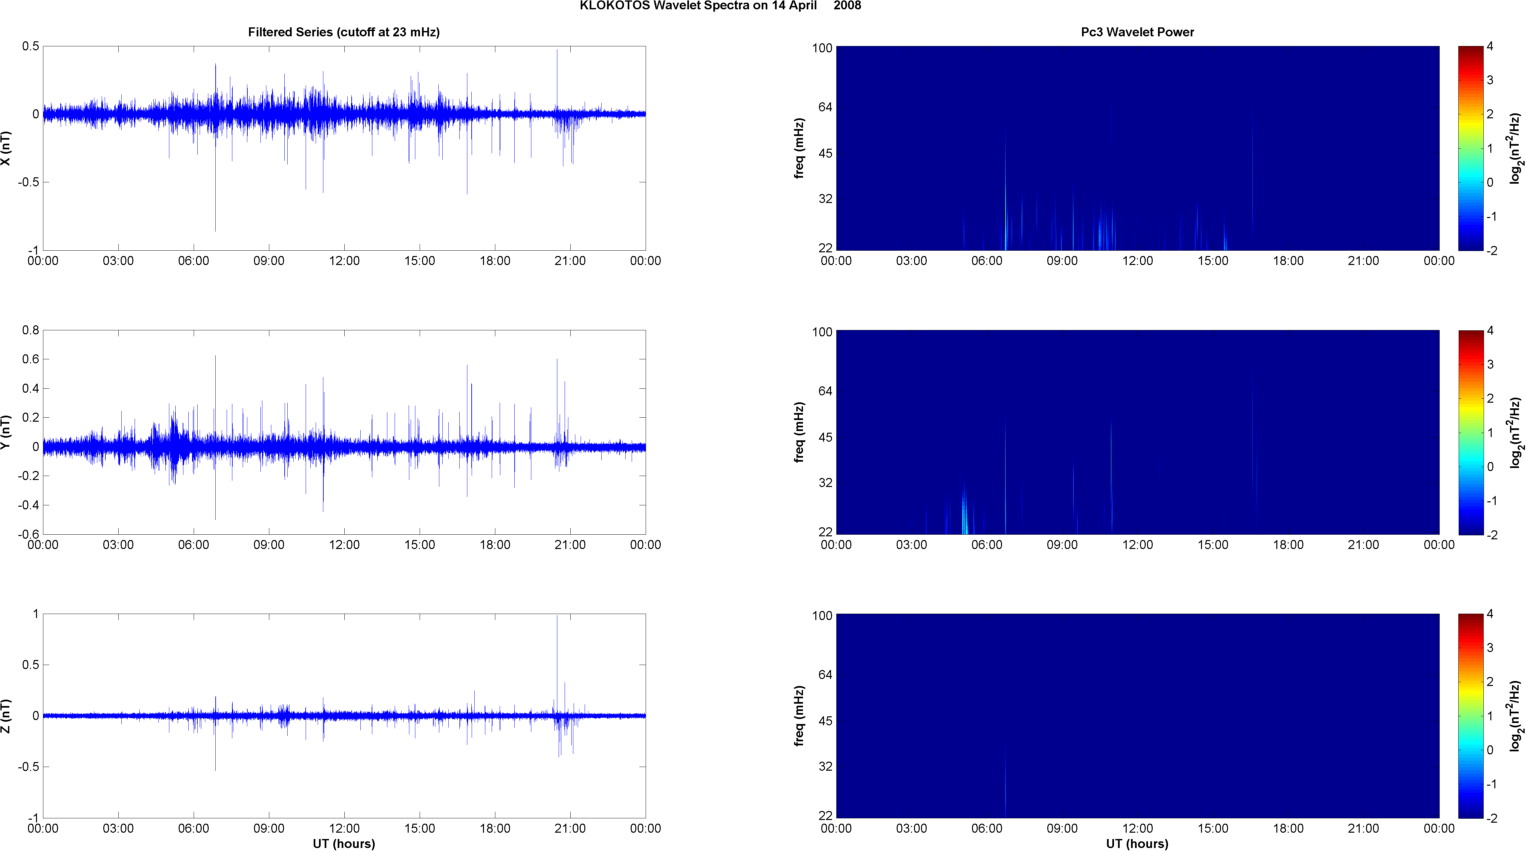Click the log2(nT²/Hz) label of the bottom colorbar
Screen dimensions: 1526x851
click(x=1516, y=716)
